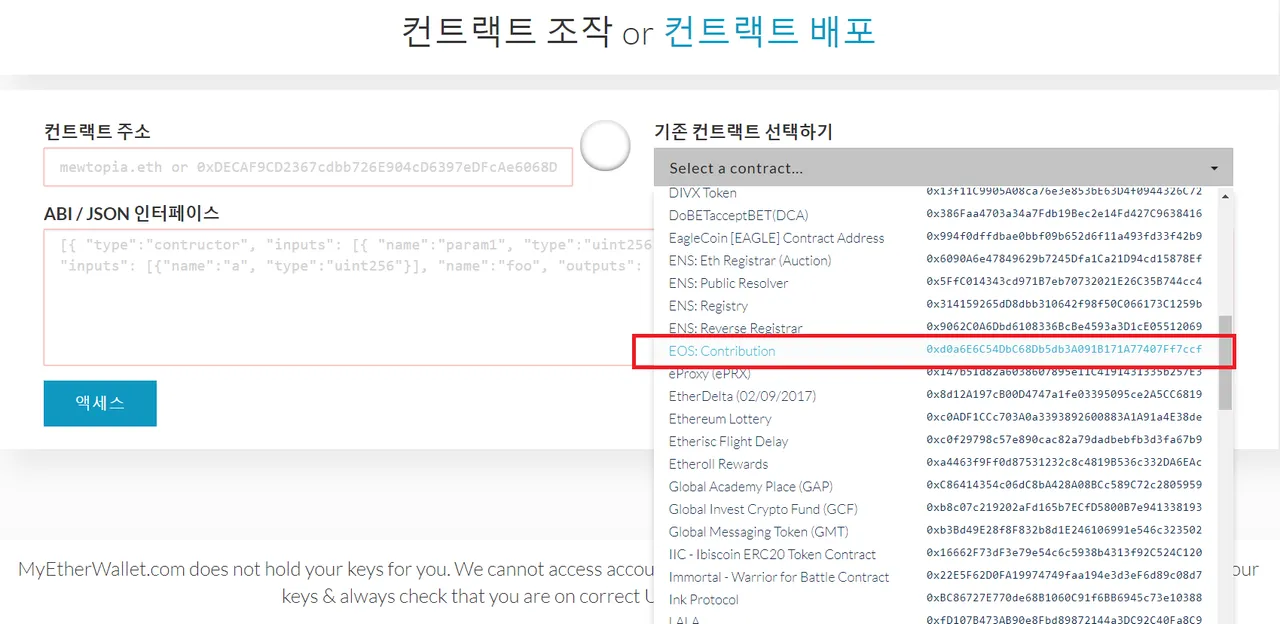
Task: Click address 0xd0a6E6C54DbC68Db5db3A091B171A77407Ff7ccf
Action: click(x=1064, y=350)
